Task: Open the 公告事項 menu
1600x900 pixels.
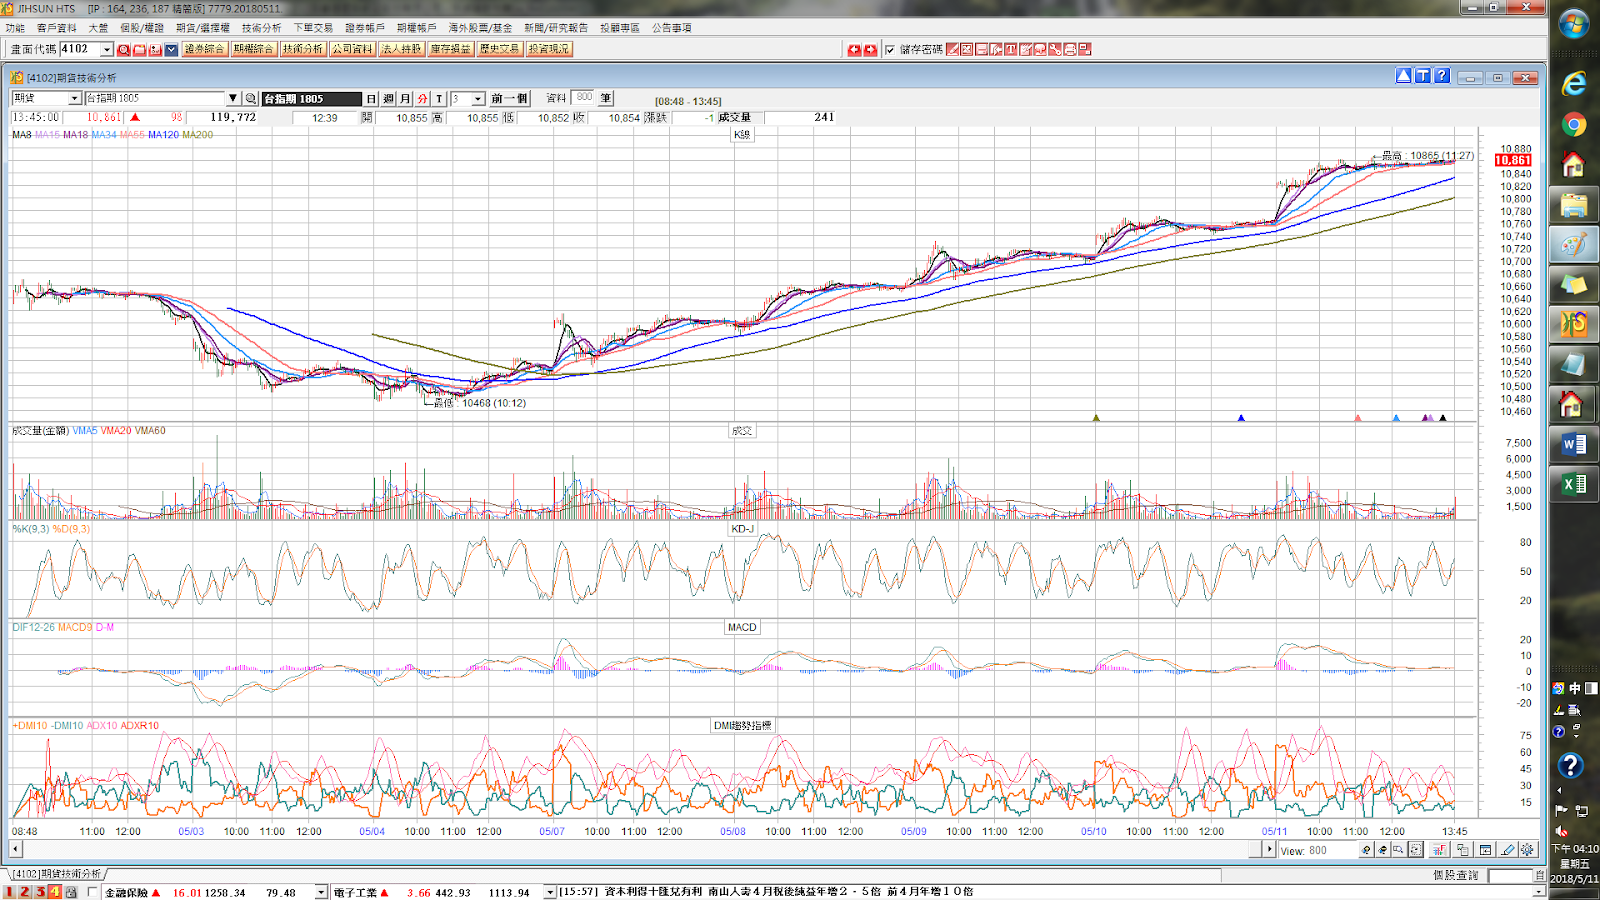Action: point(672,28)
